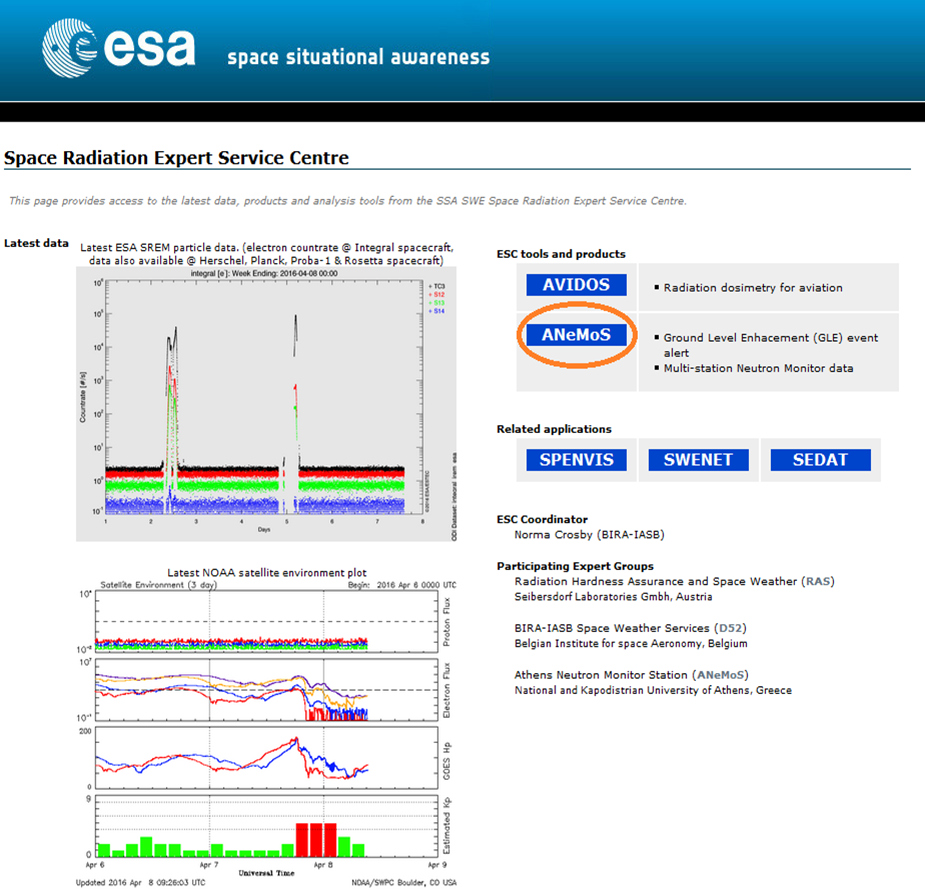Click 'Multi-station Neutron Monitor data' text
925x894 pixels.
click(x=758, y=368)
